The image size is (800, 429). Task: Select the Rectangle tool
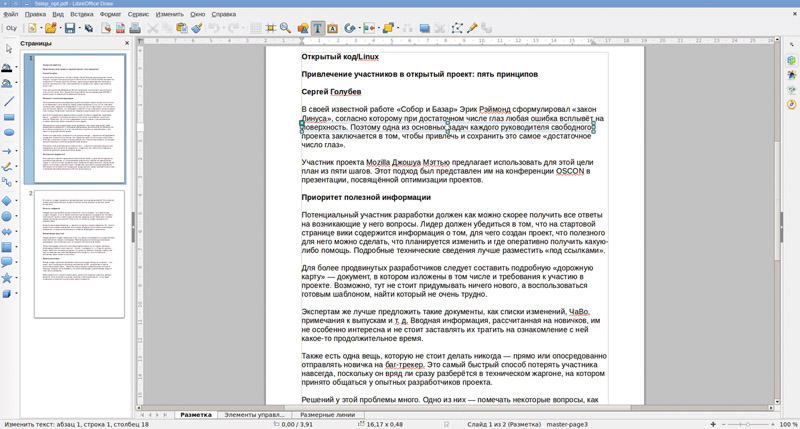pyautogui.click(x=8, y=117)
